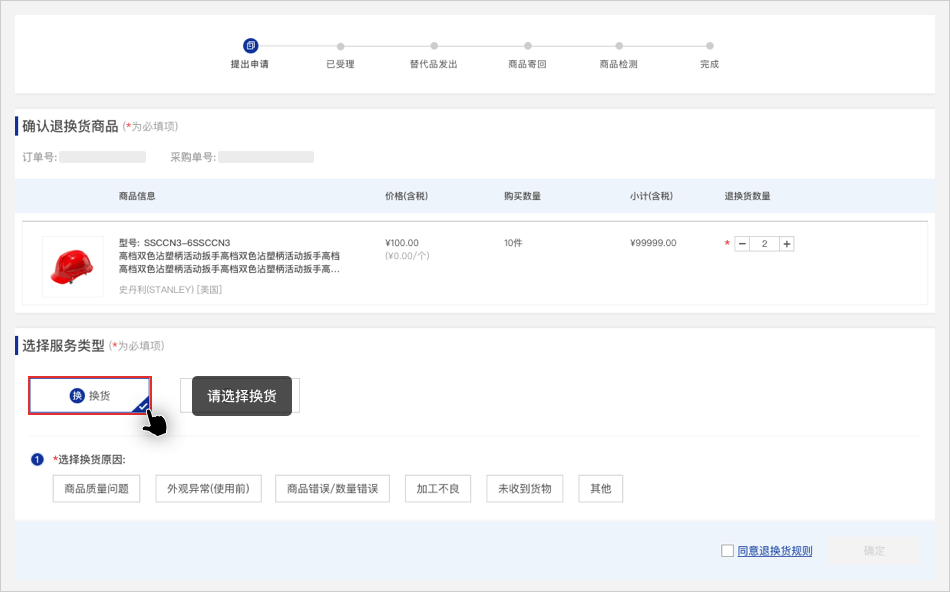The image size is (950, 592).
Task: Select 商品错误/数量错误 reason
Action: point(332,489)
